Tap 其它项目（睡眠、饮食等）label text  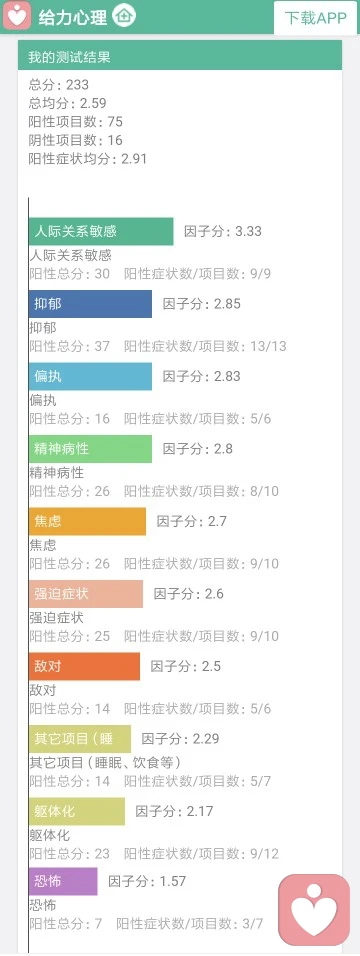(105, 763)
